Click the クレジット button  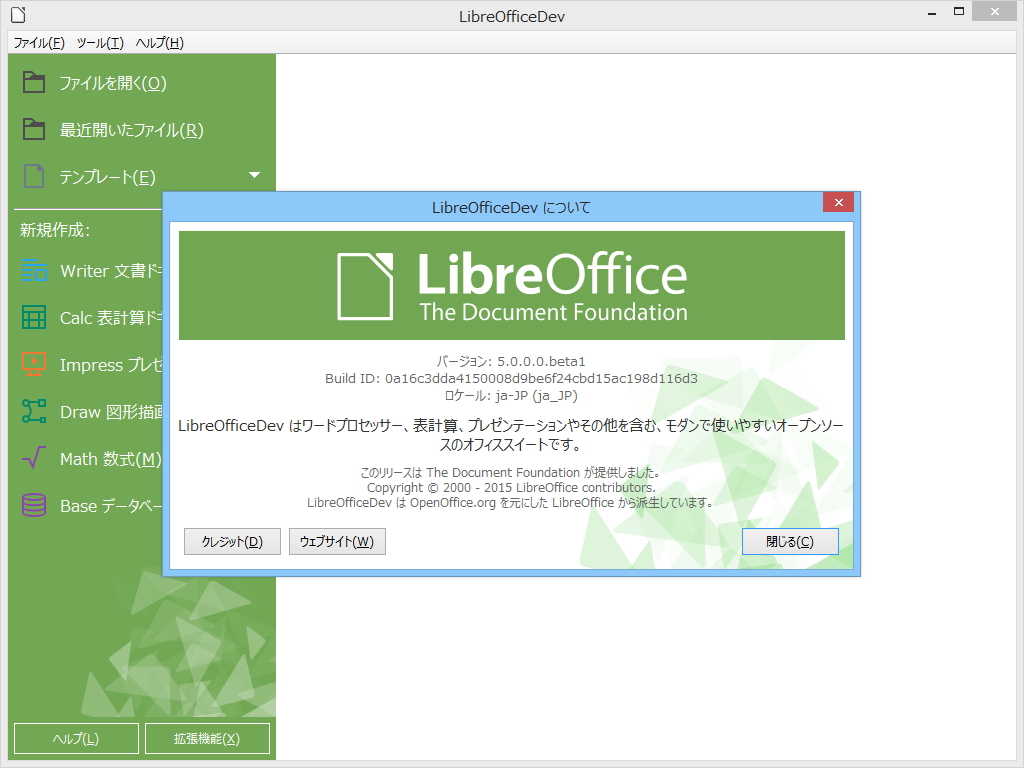point(232,541)
